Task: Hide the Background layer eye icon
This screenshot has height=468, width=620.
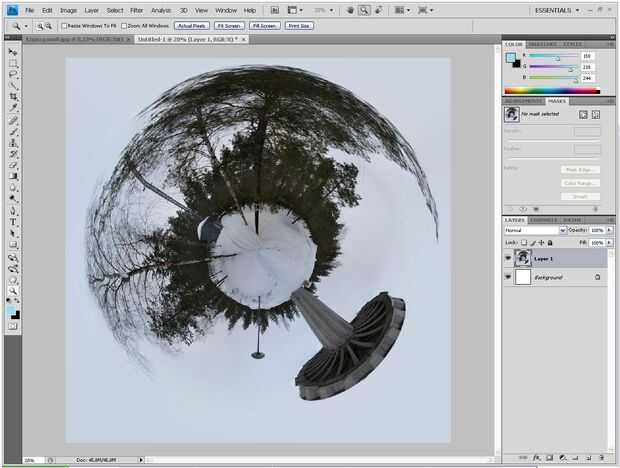Action: click(508, 277)
